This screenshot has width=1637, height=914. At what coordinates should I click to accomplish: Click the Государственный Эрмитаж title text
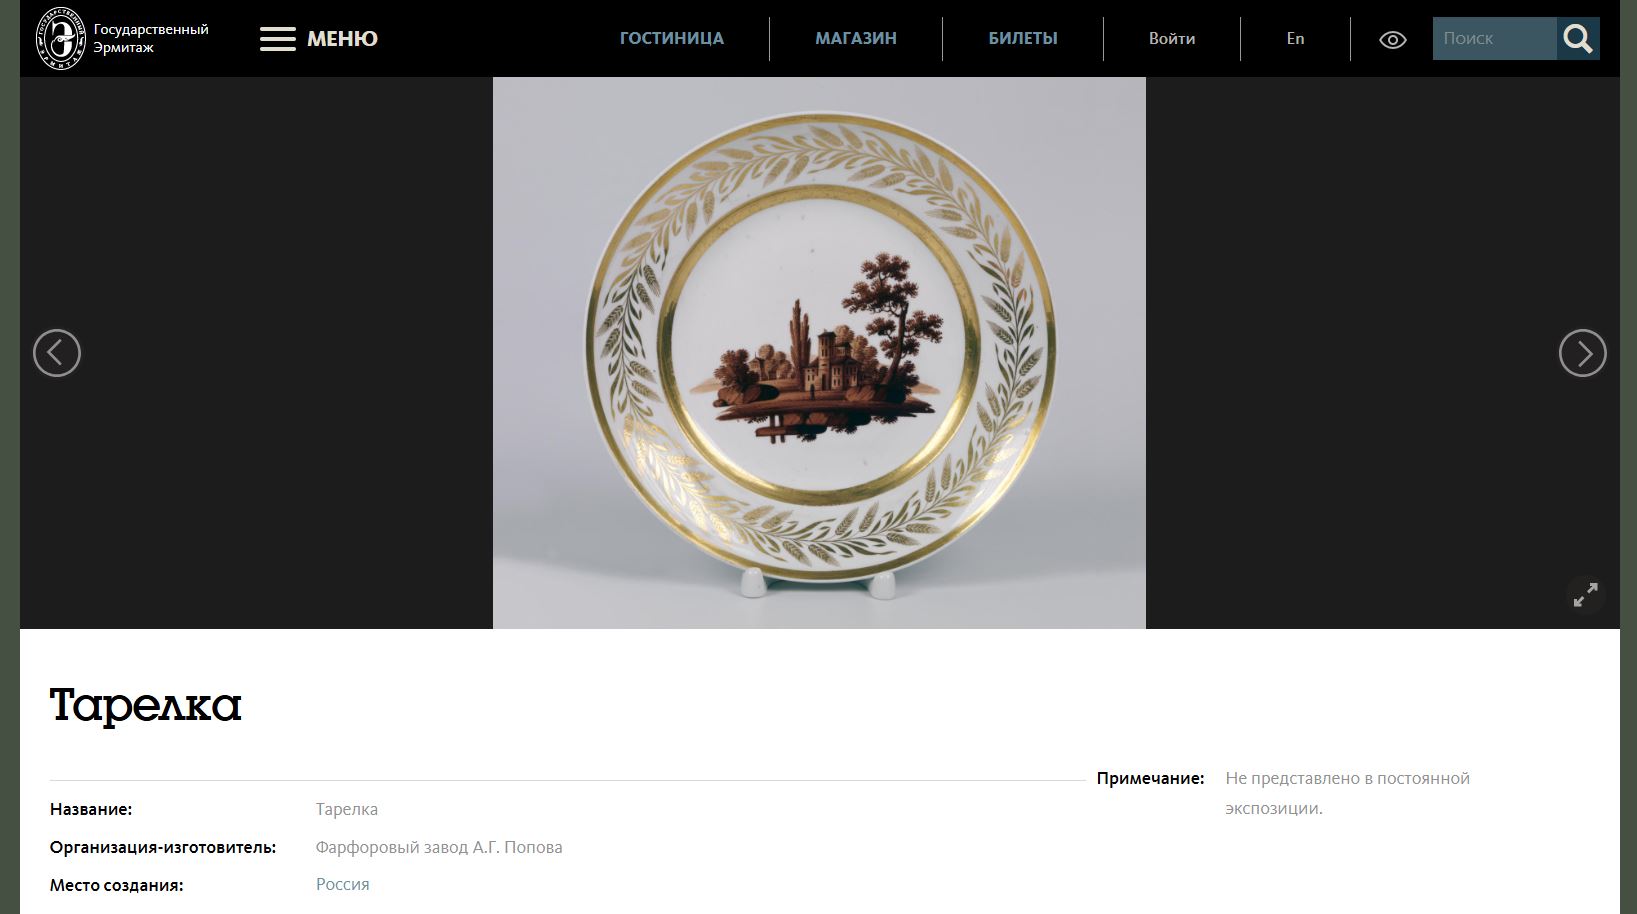click(151, 38)
